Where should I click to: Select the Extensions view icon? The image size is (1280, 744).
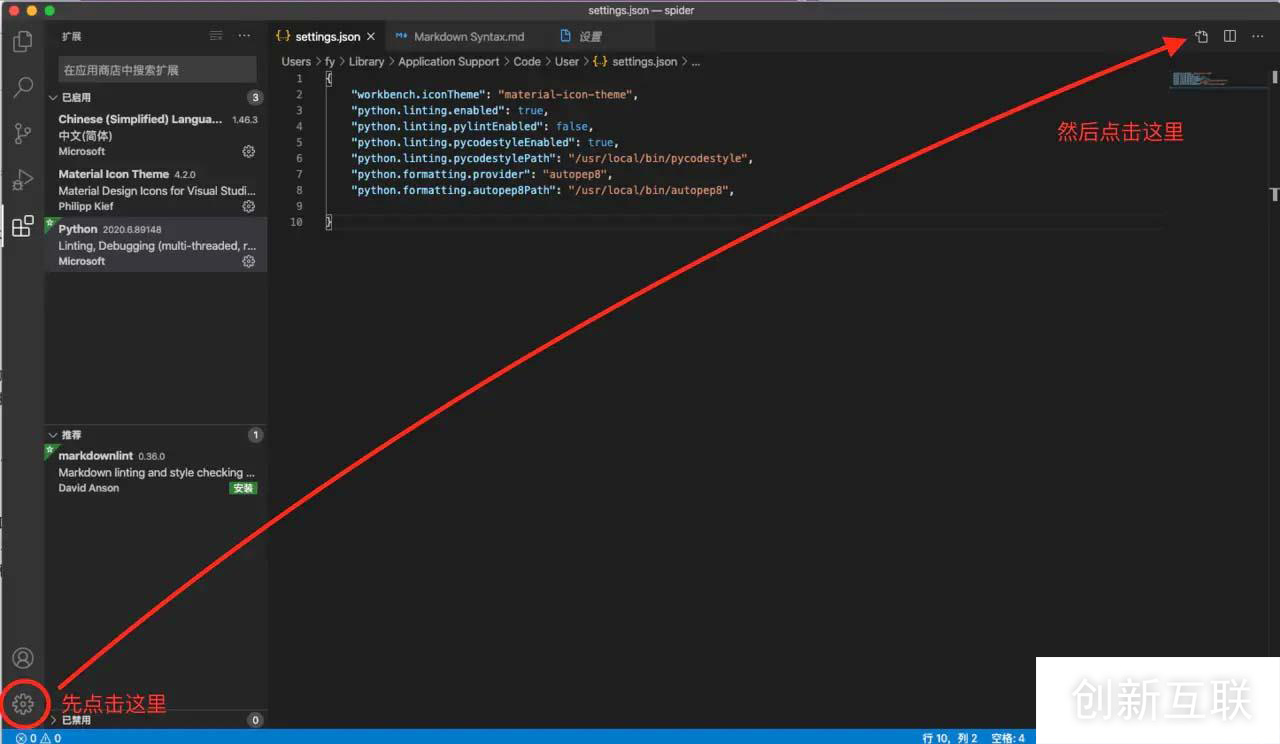pyautogui.click(x=22, y=226)
